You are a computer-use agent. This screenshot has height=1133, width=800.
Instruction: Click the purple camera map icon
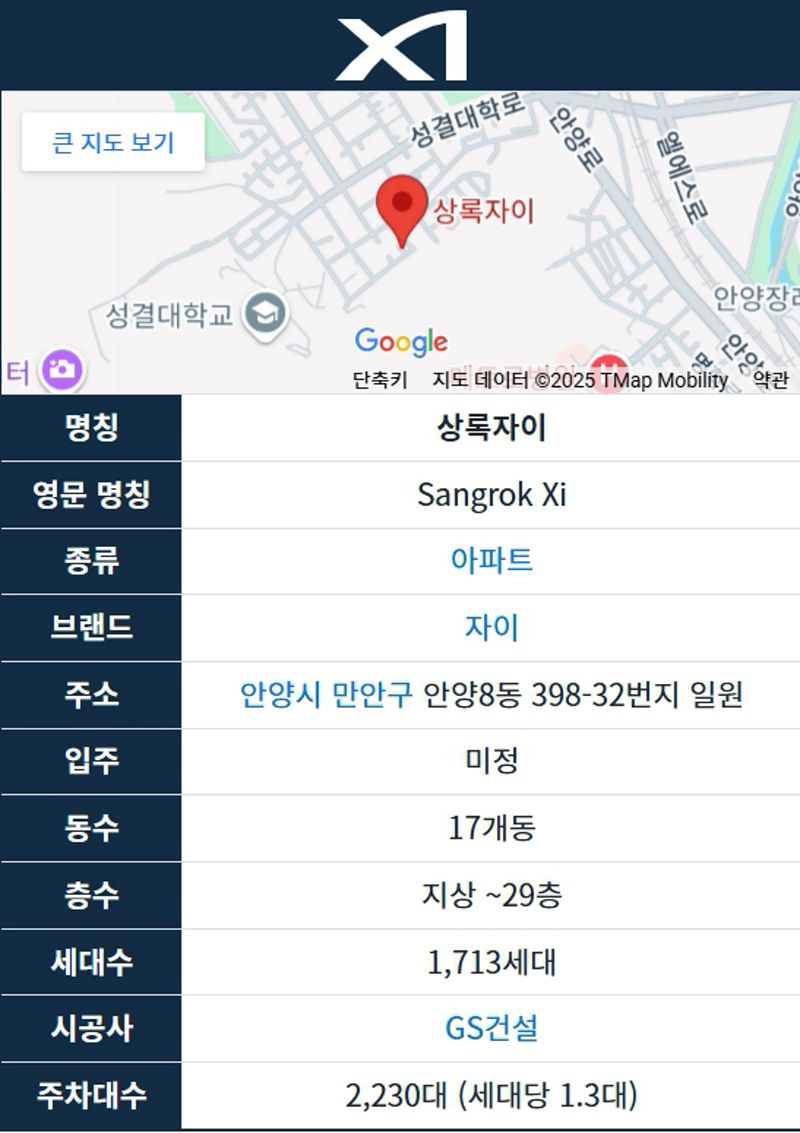click(62, 370)
